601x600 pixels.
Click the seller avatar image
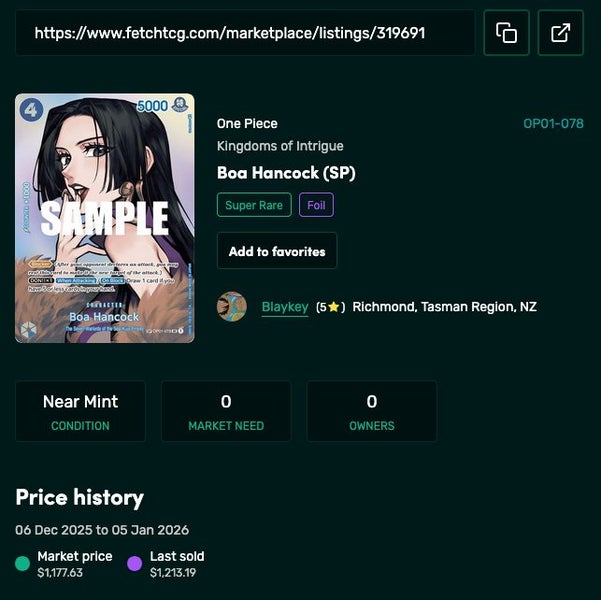pyautogui.click(x=232, y=306)
